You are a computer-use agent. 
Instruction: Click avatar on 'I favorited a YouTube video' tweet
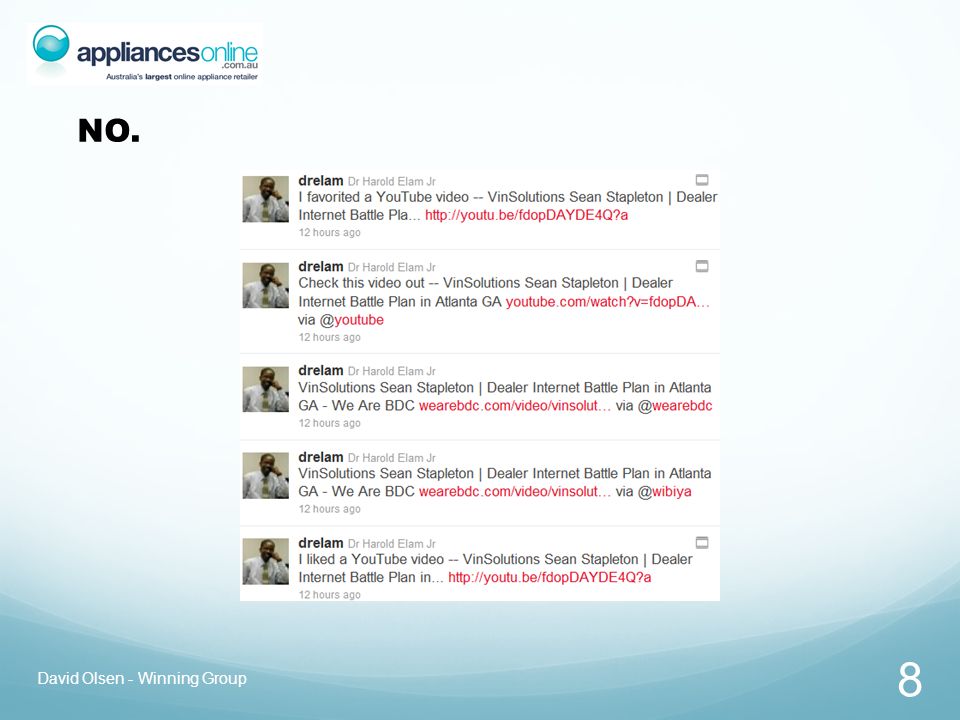click(266, 199)
